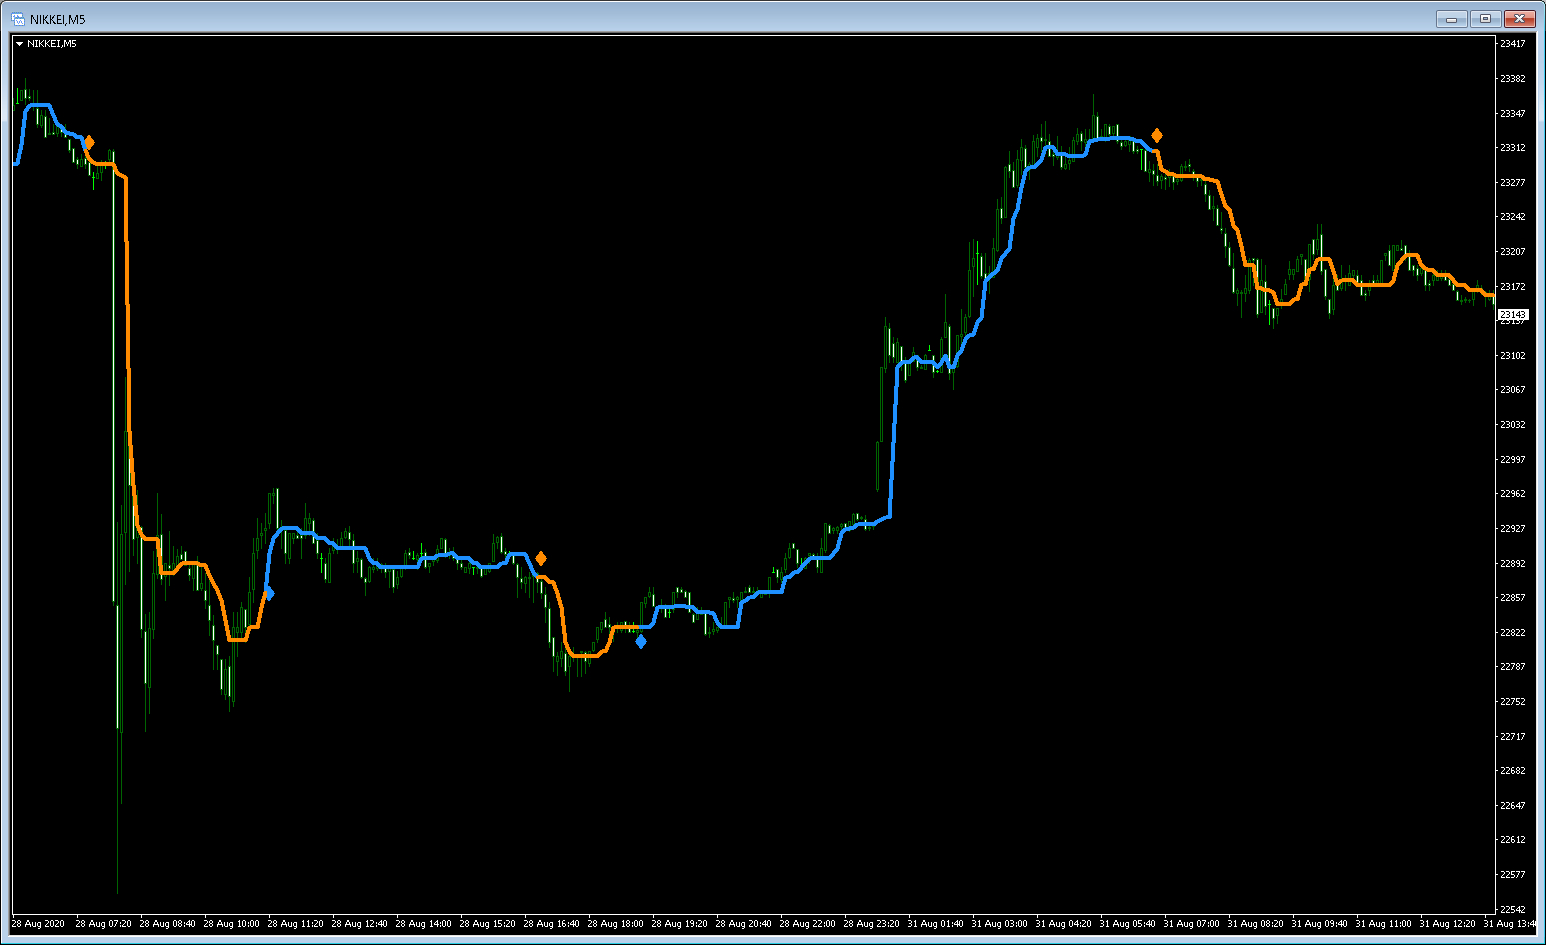The height and width of the screenshot is (945, 1546).
Task: Click the 23102 price scale label
Action: (x=1513, y=356)
